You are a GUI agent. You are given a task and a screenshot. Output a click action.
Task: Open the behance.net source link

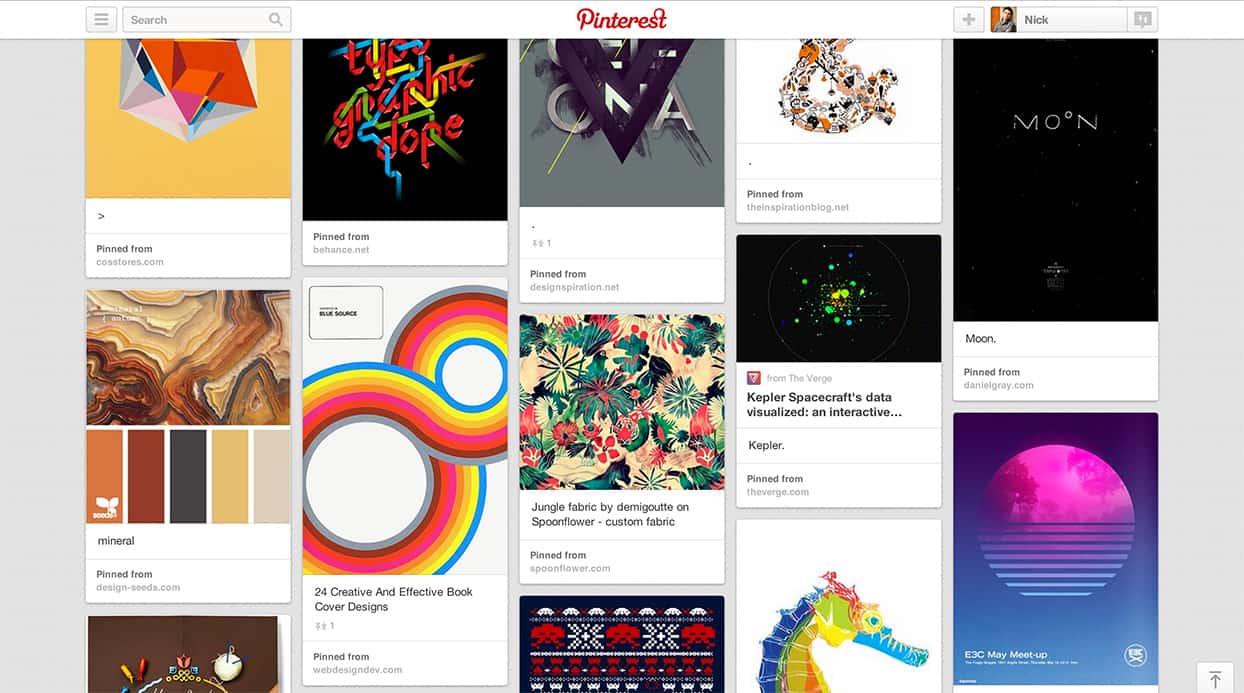tap(341, 250)
